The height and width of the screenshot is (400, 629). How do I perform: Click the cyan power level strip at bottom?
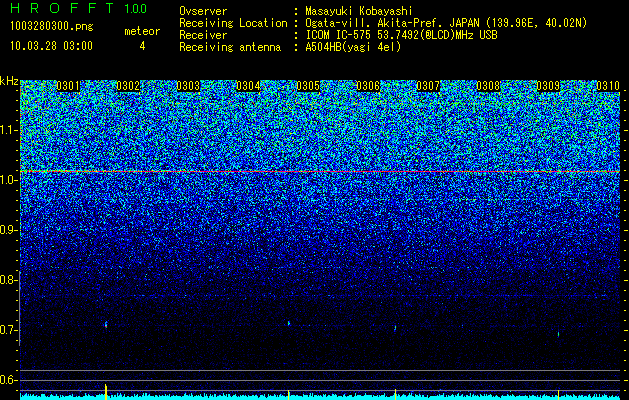(320, 397)
